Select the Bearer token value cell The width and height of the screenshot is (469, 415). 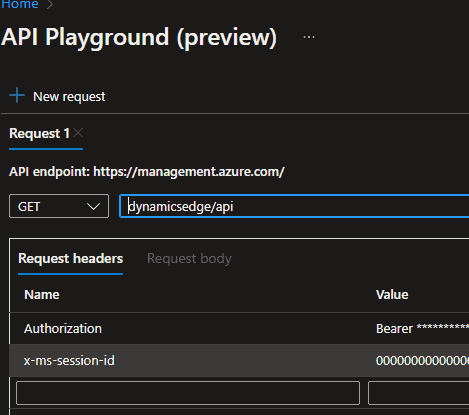point(422,329)
